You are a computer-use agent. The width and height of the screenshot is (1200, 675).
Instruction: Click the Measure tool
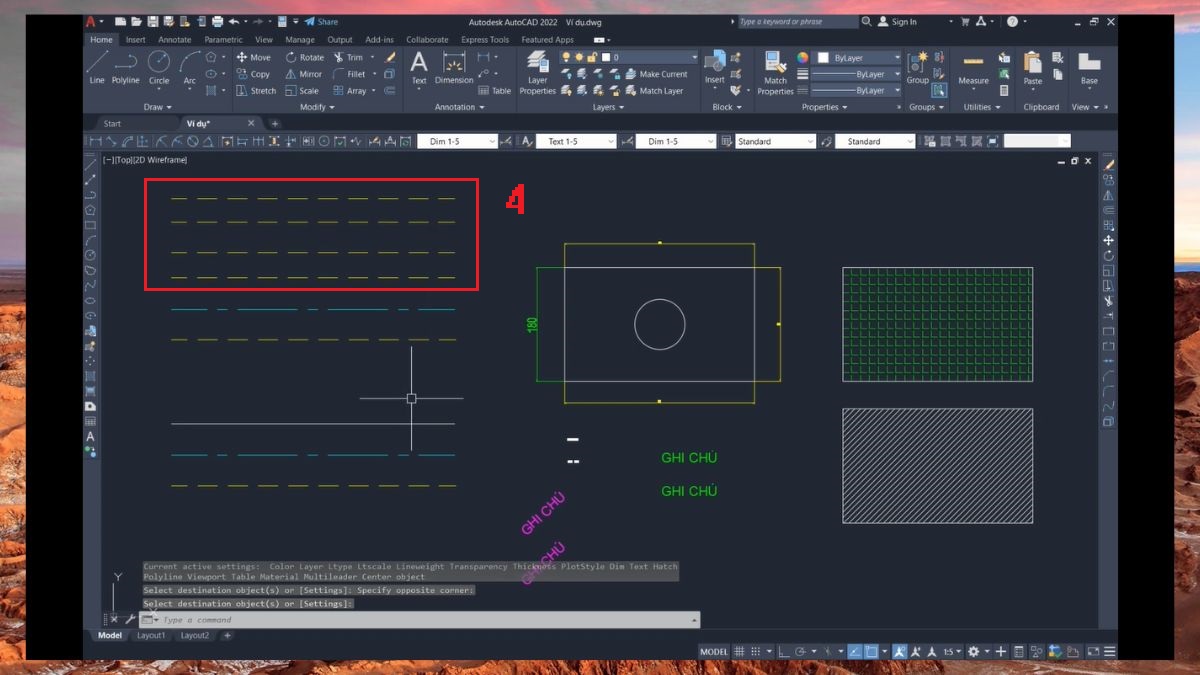(x=973, y=67)
